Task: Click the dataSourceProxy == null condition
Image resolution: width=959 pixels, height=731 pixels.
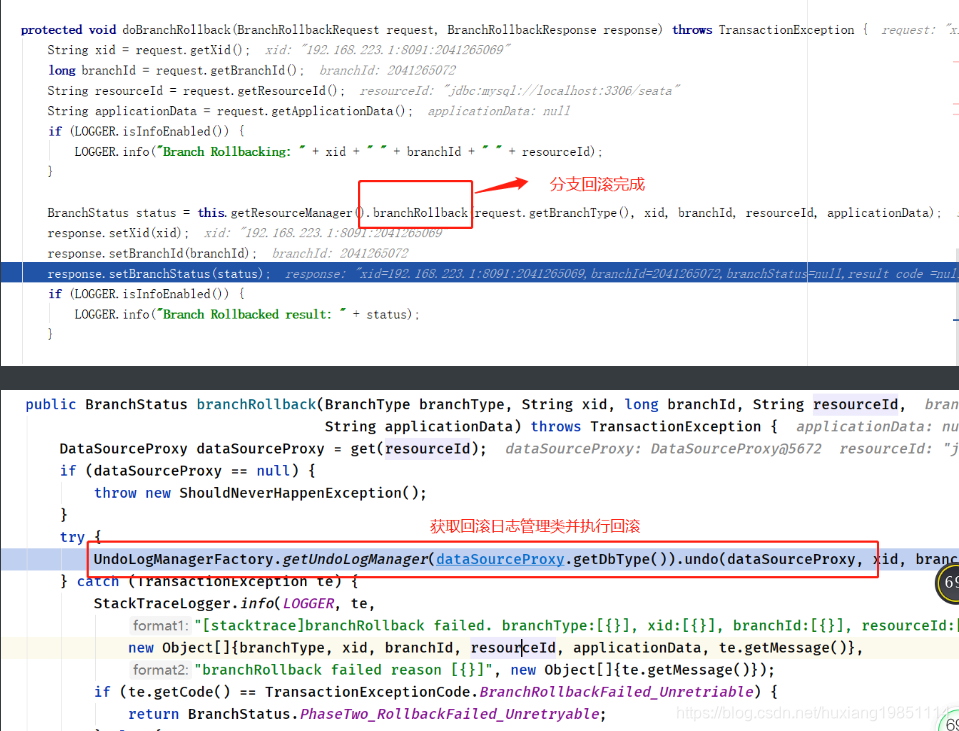Action: (191, 470)
